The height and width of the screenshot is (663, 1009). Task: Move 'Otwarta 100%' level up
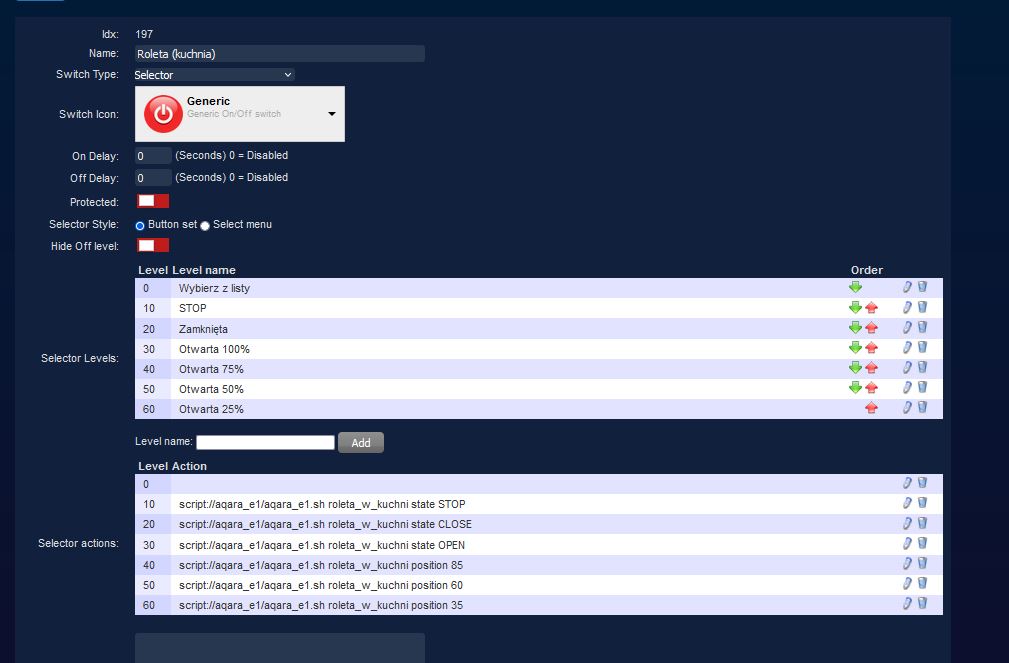click(871, 348)
